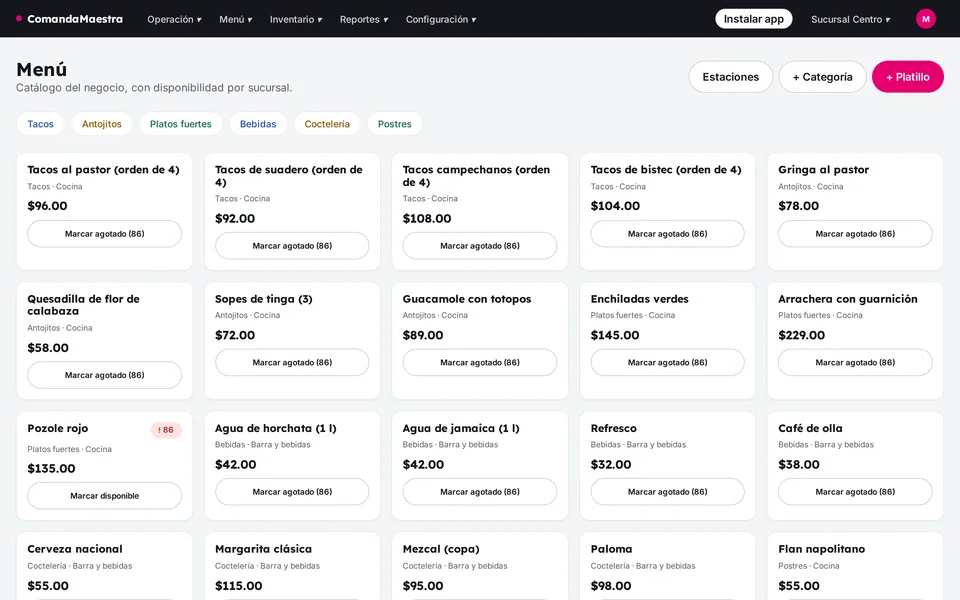
Task: Mark Sopes de tinga as agotado
Action: pyautogui.click(x=292, y=362)
